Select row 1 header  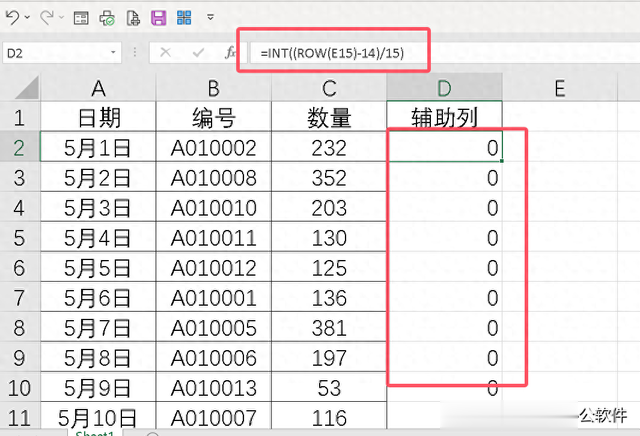pyautogui.click(x=20, y=117)
